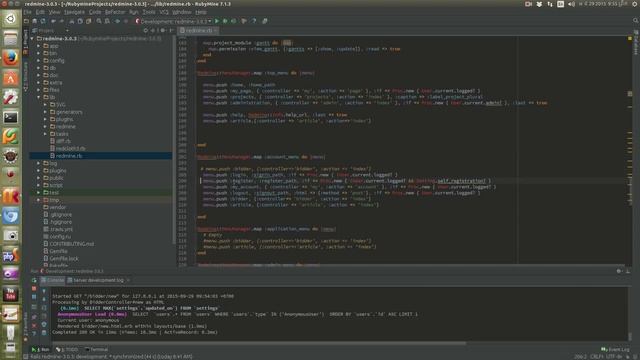
Task: Click the sound volume icon in the system tray
Action: click(x=571, y=4)
